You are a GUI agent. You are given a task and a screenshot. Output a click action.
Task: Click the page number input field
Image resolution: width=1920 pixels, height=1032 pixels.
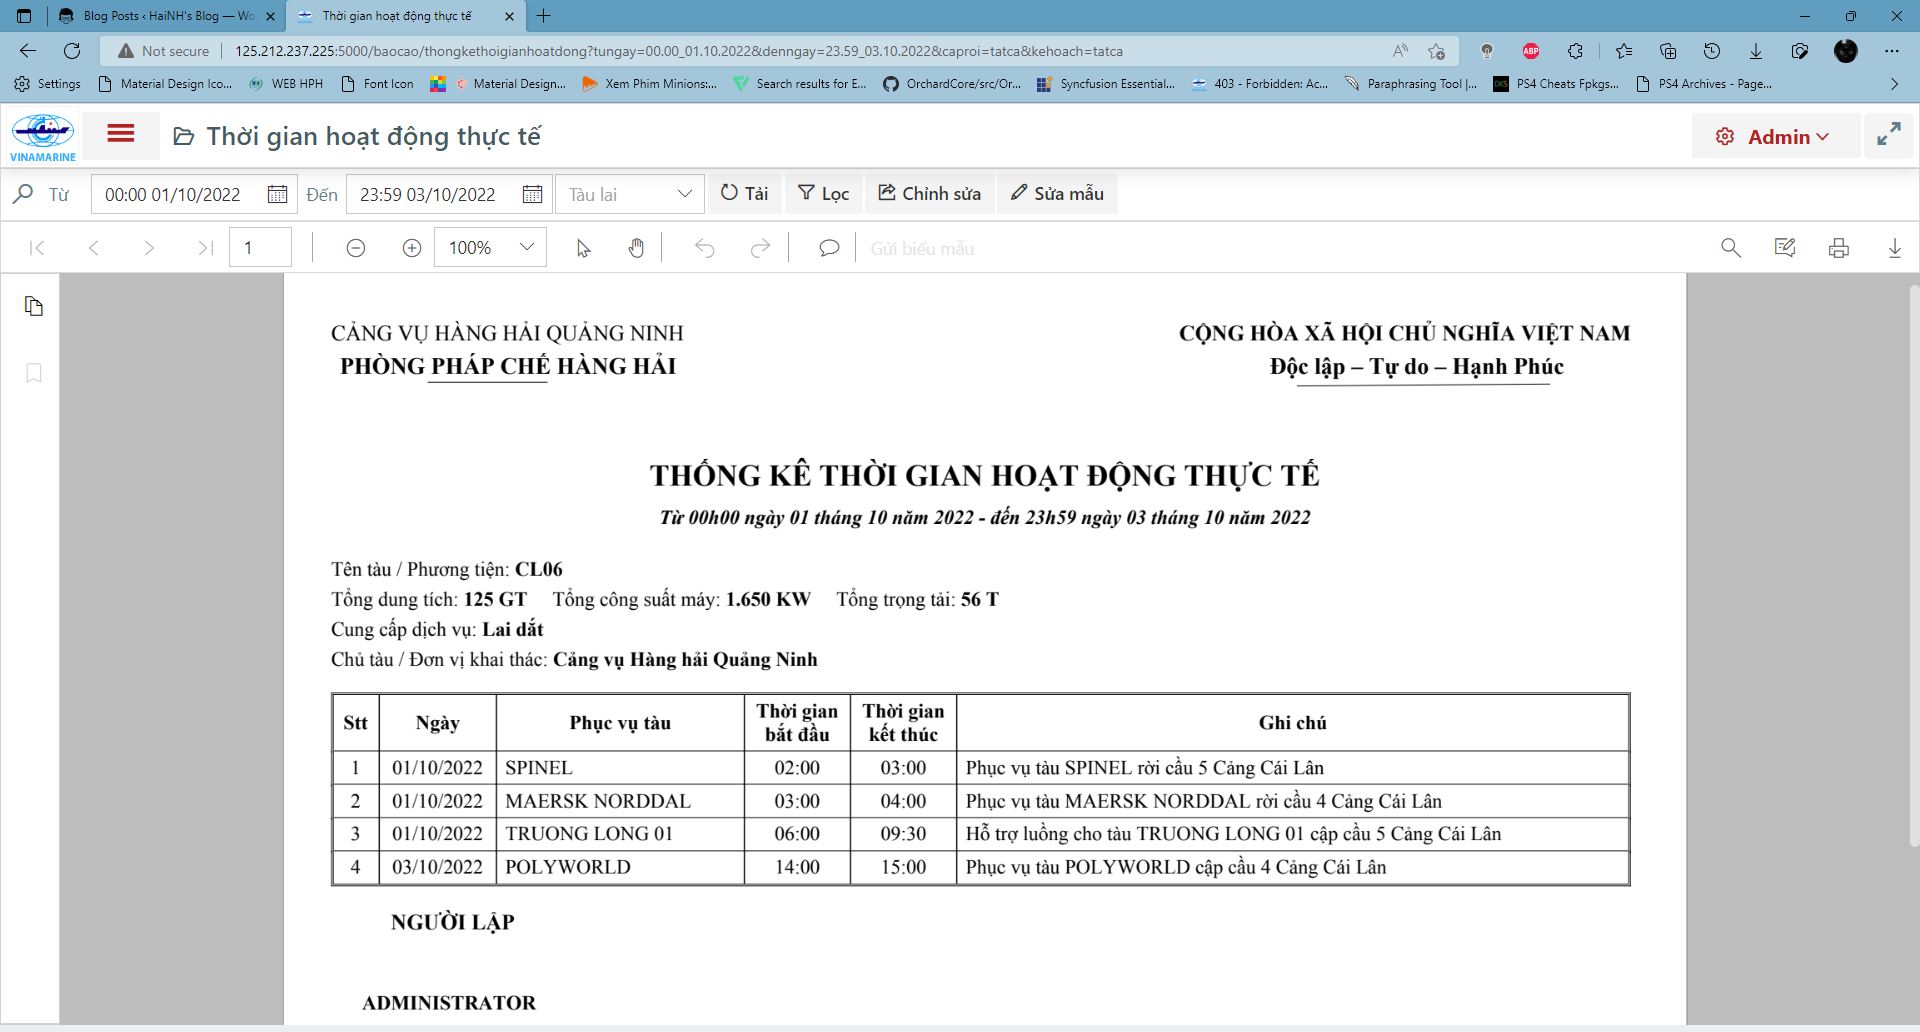click(260, 248)
